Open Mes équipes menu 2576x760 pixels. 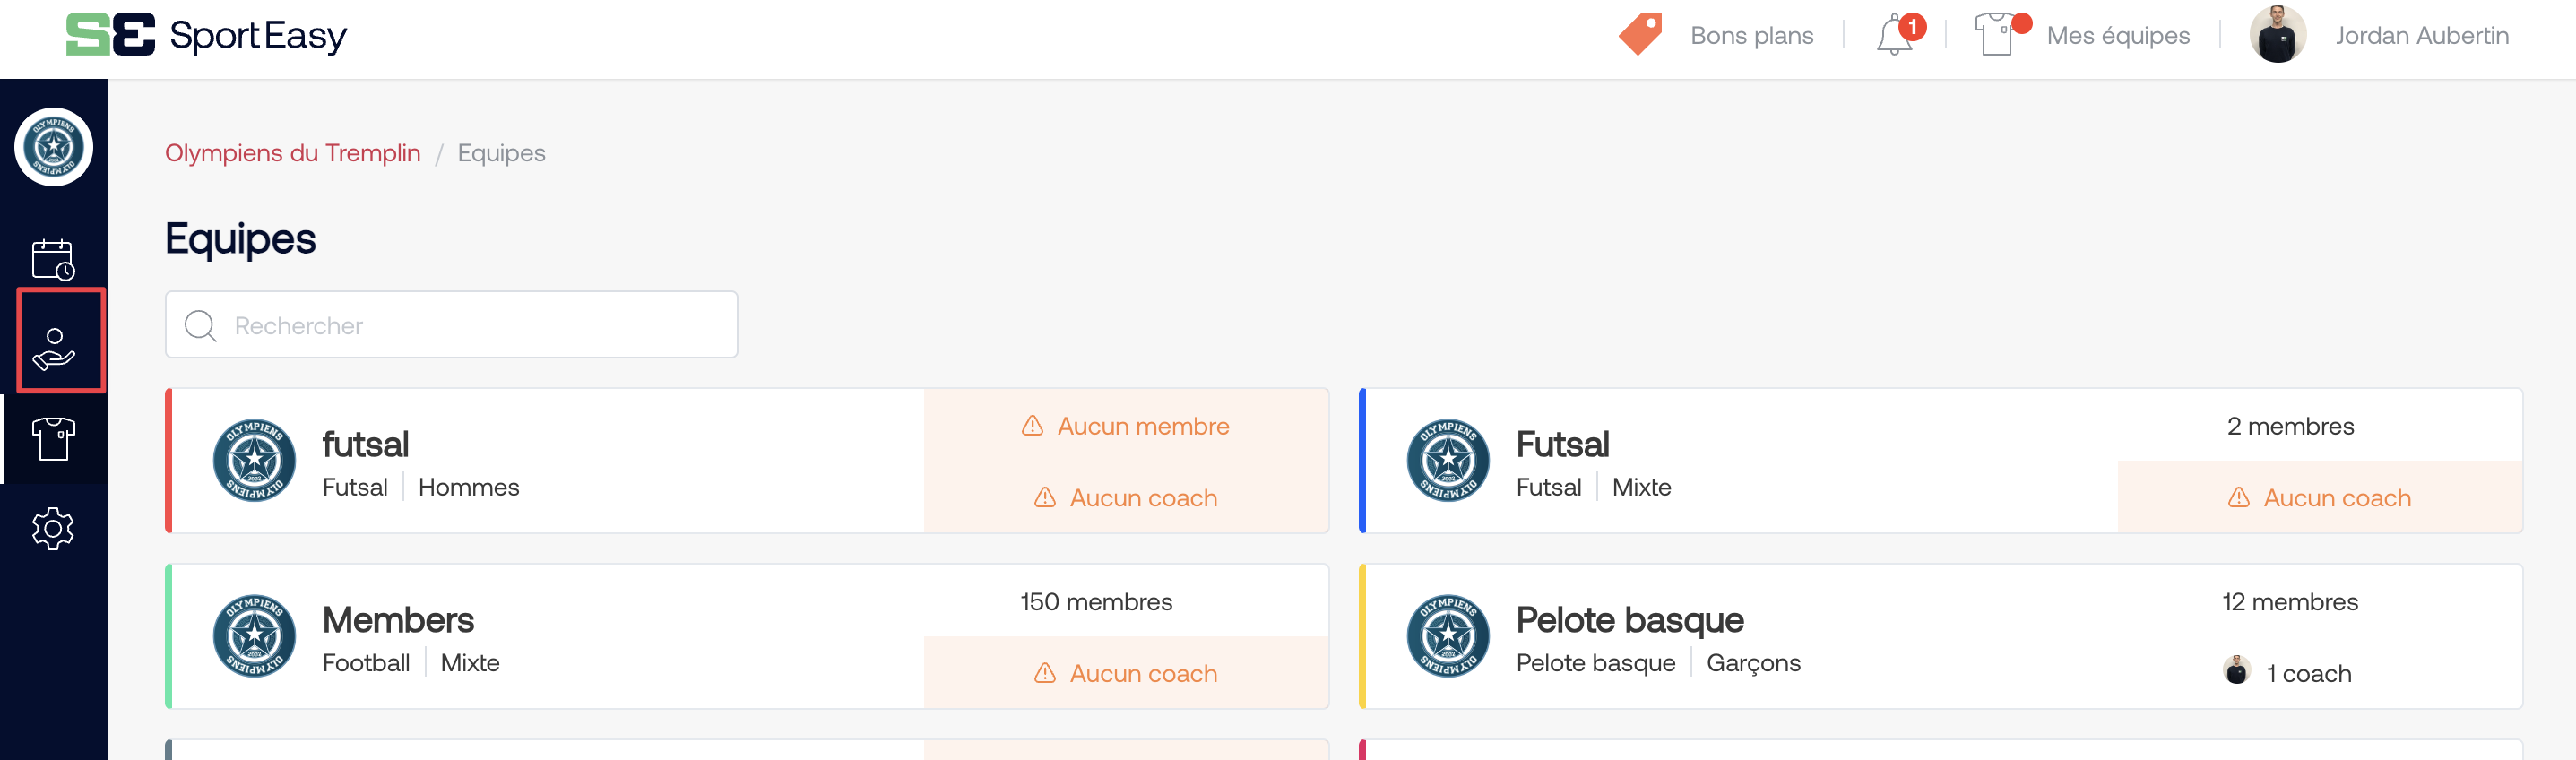coord(2117,36)
